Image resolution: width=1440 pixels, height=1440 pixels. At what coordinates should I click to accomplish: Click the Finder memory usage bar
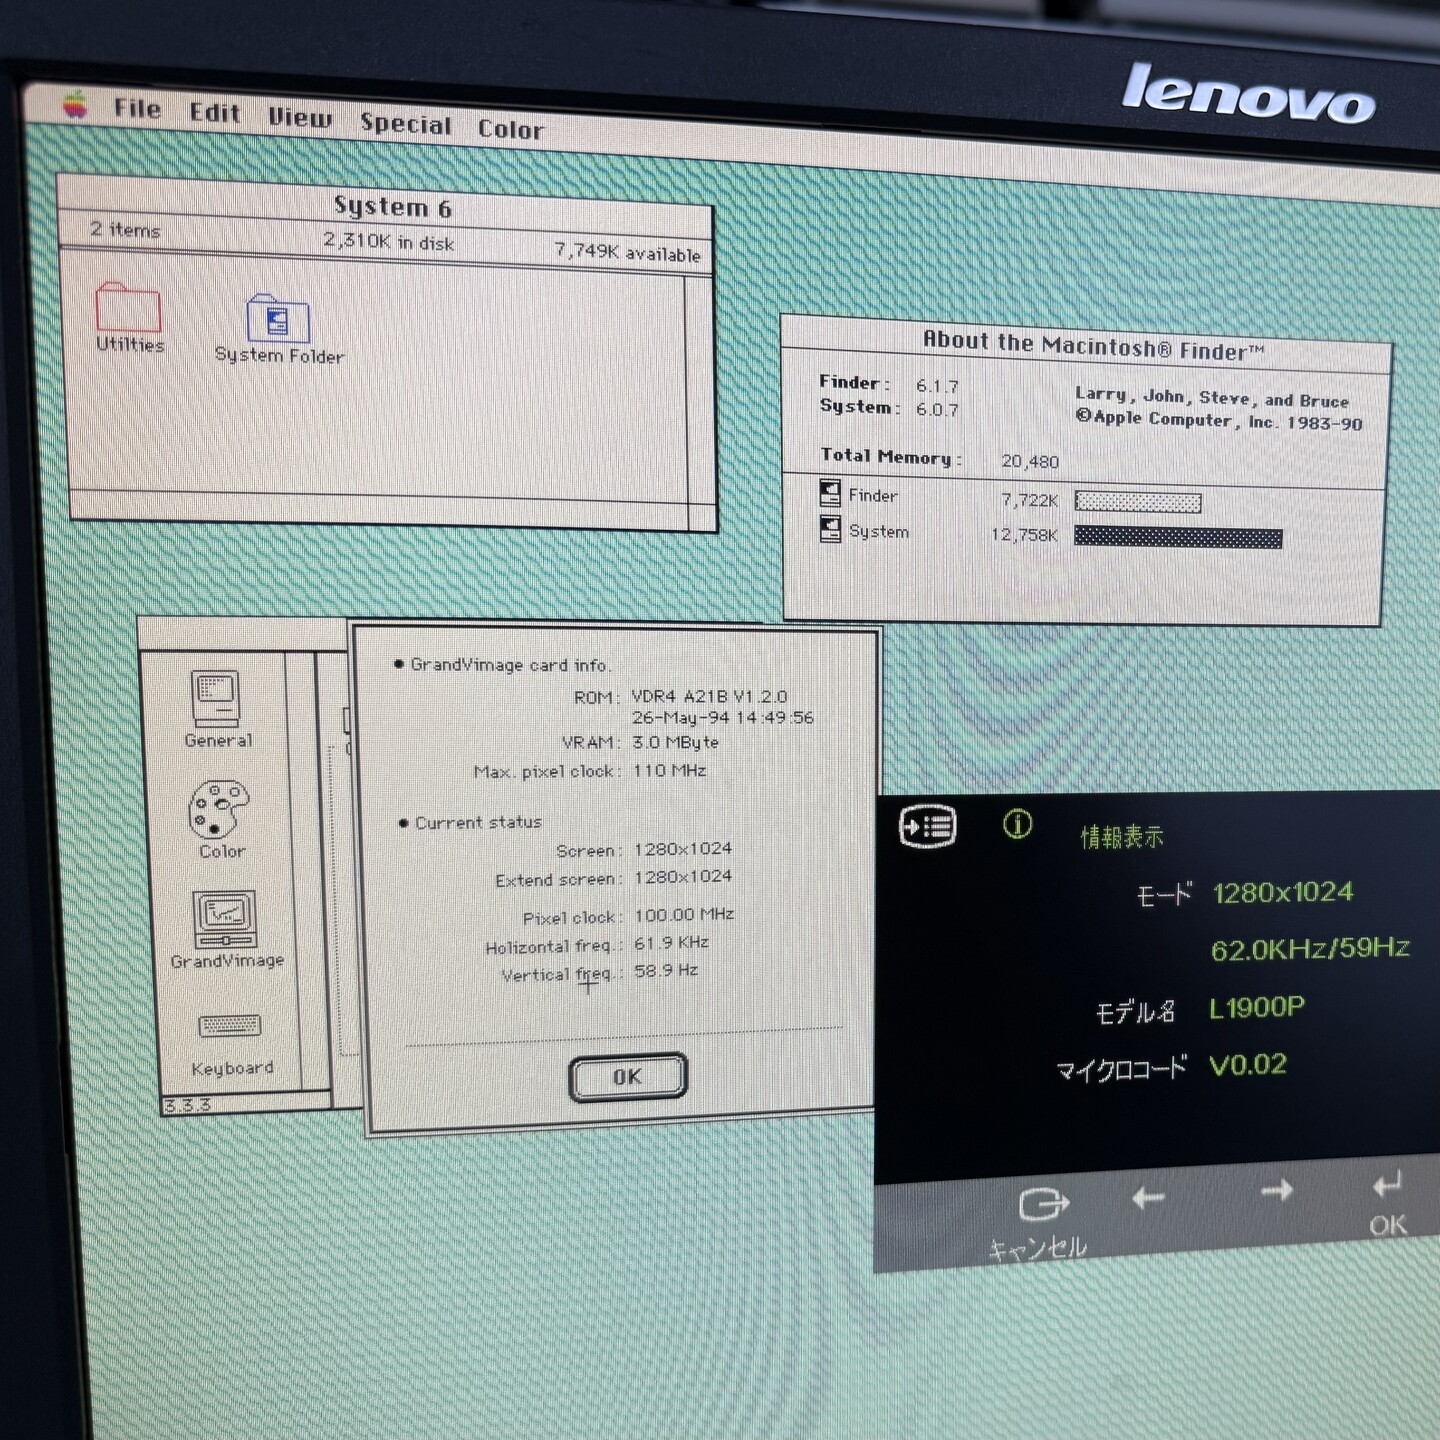coord(1138,502)
